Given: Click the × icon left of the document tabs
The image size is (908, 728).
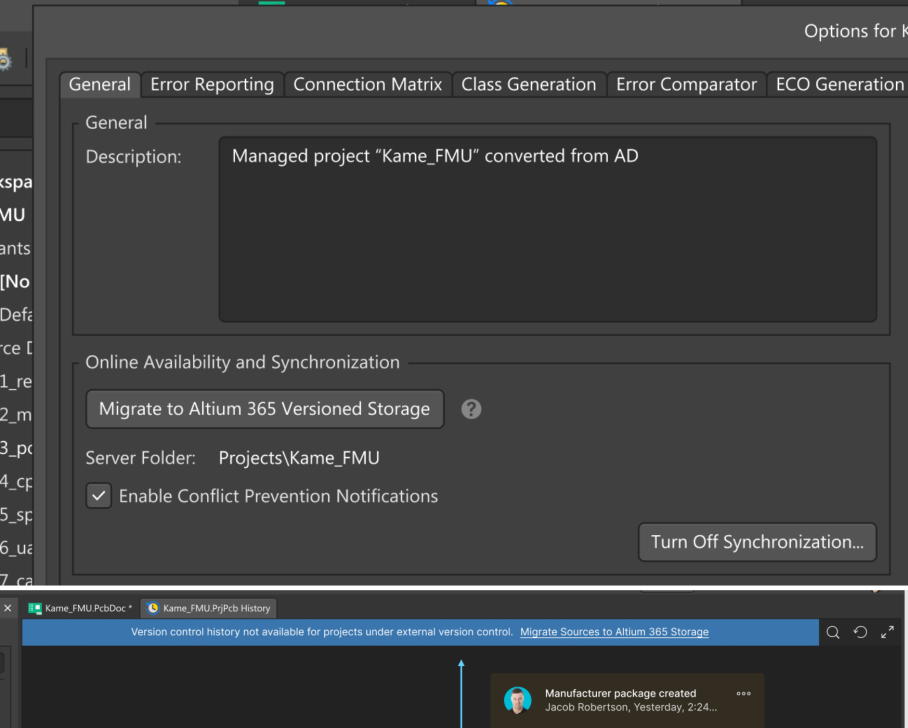Looking at the screenshot, I should [x=8, y=607].
